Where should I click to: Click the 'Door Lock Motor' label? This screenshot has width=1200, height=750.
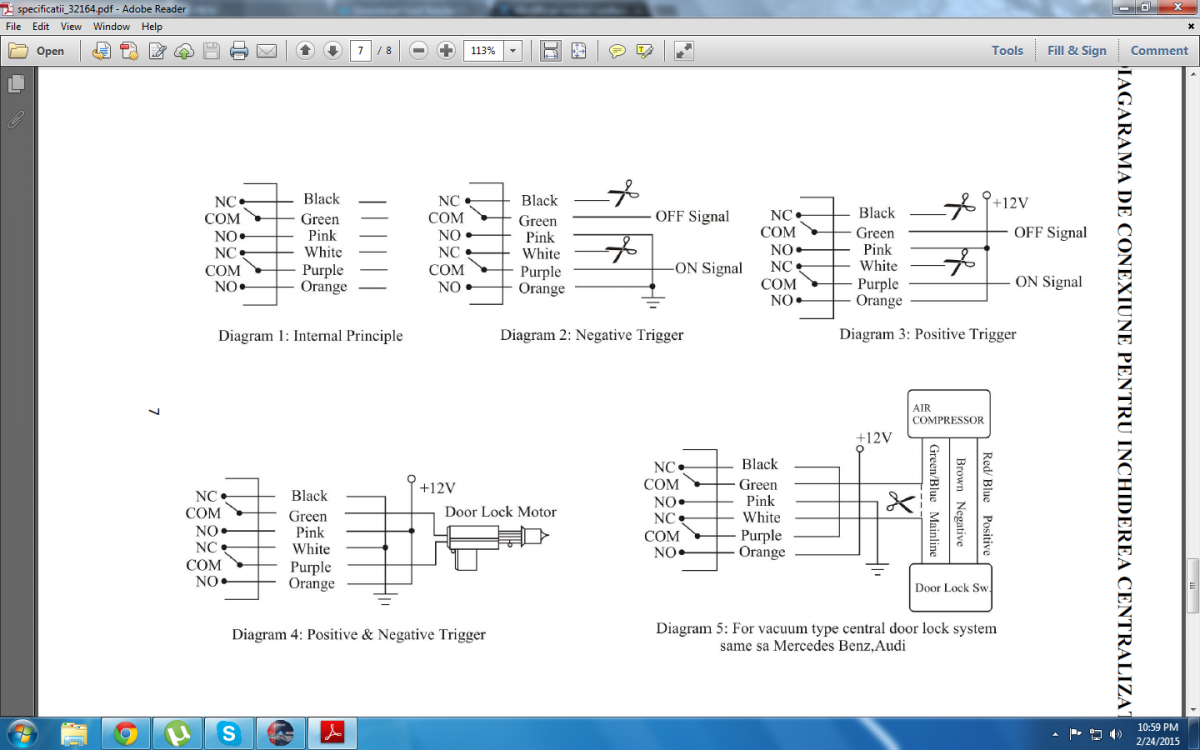coord(501,512)
